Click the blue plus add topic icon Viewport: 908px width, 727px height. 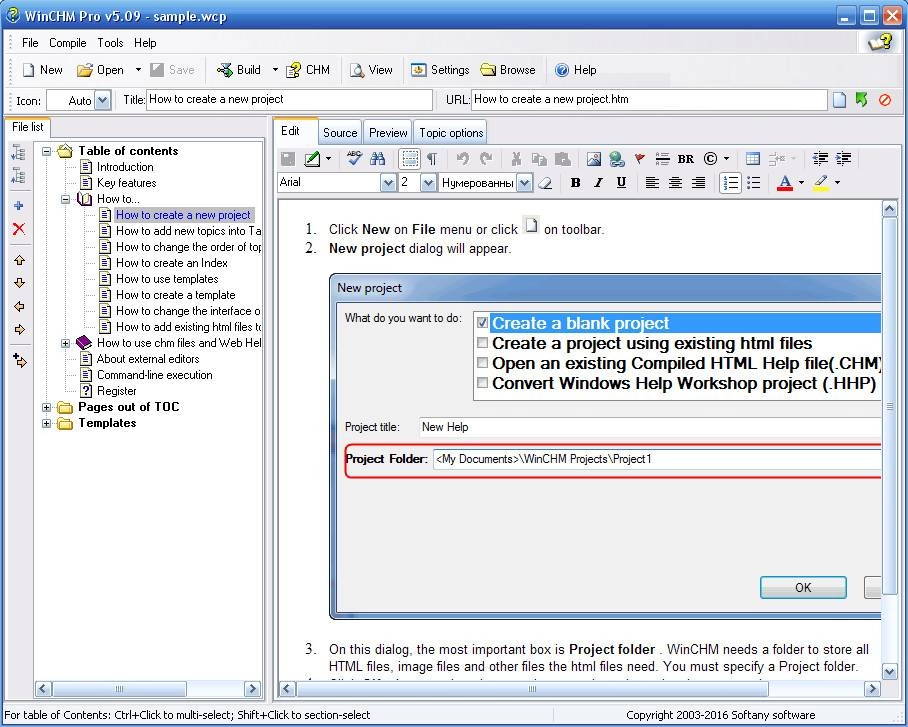tap(19, 206)
